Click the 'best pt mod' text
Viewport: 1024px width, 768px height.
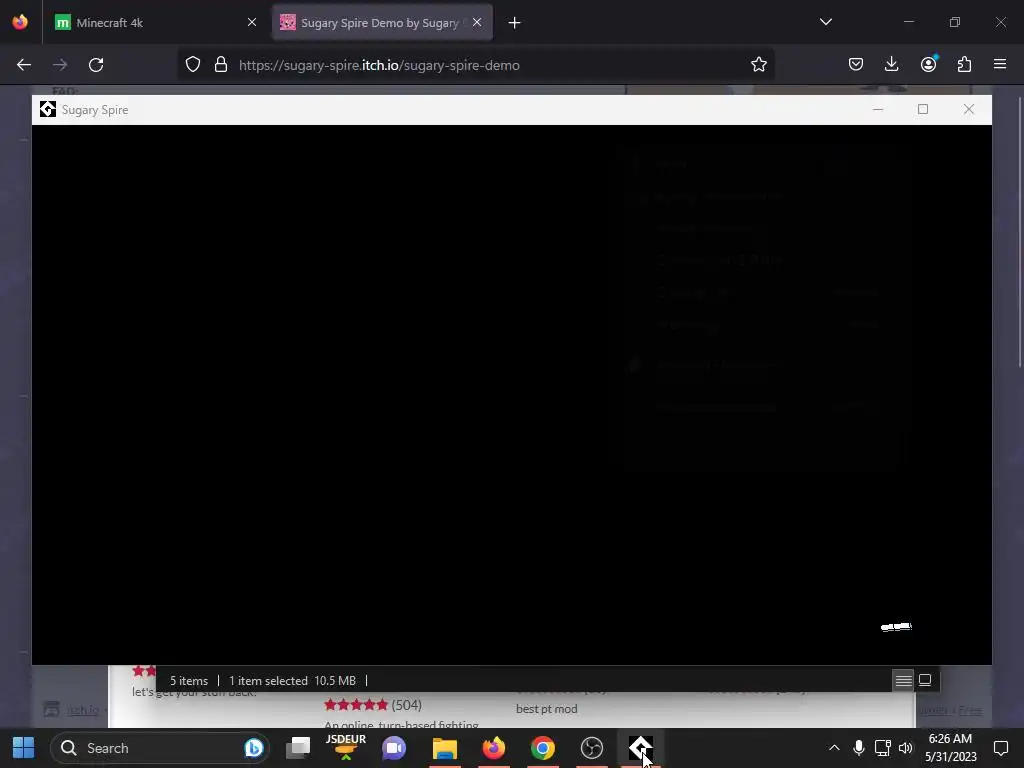tap(547, 709)
